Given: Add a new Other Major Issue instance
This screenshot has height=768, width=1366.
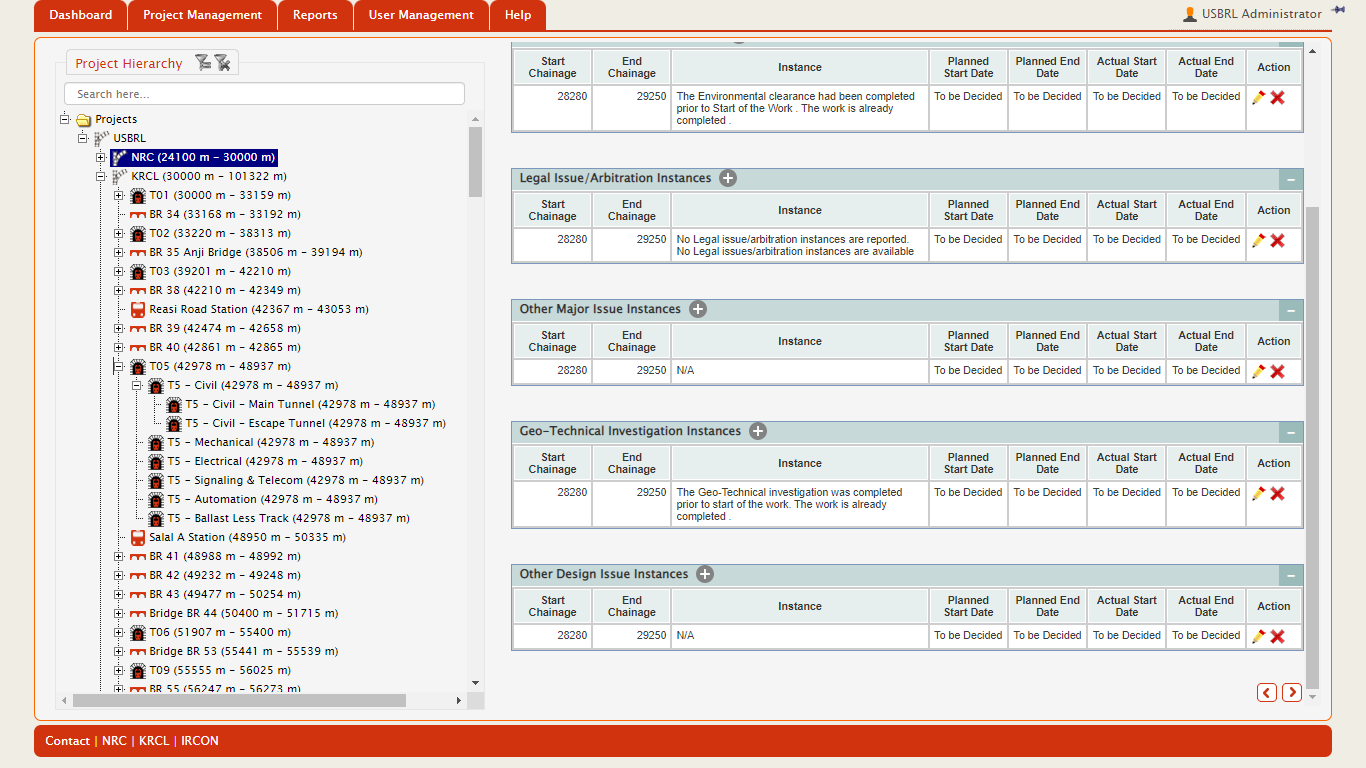Looking at the screenshot, I should [x=698, y=309].
